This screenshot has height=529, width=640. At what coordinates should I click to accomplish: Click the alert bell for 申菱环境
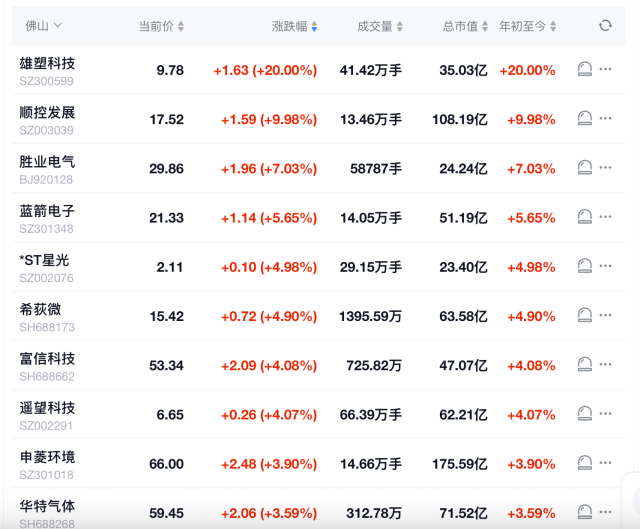(585, 463)
